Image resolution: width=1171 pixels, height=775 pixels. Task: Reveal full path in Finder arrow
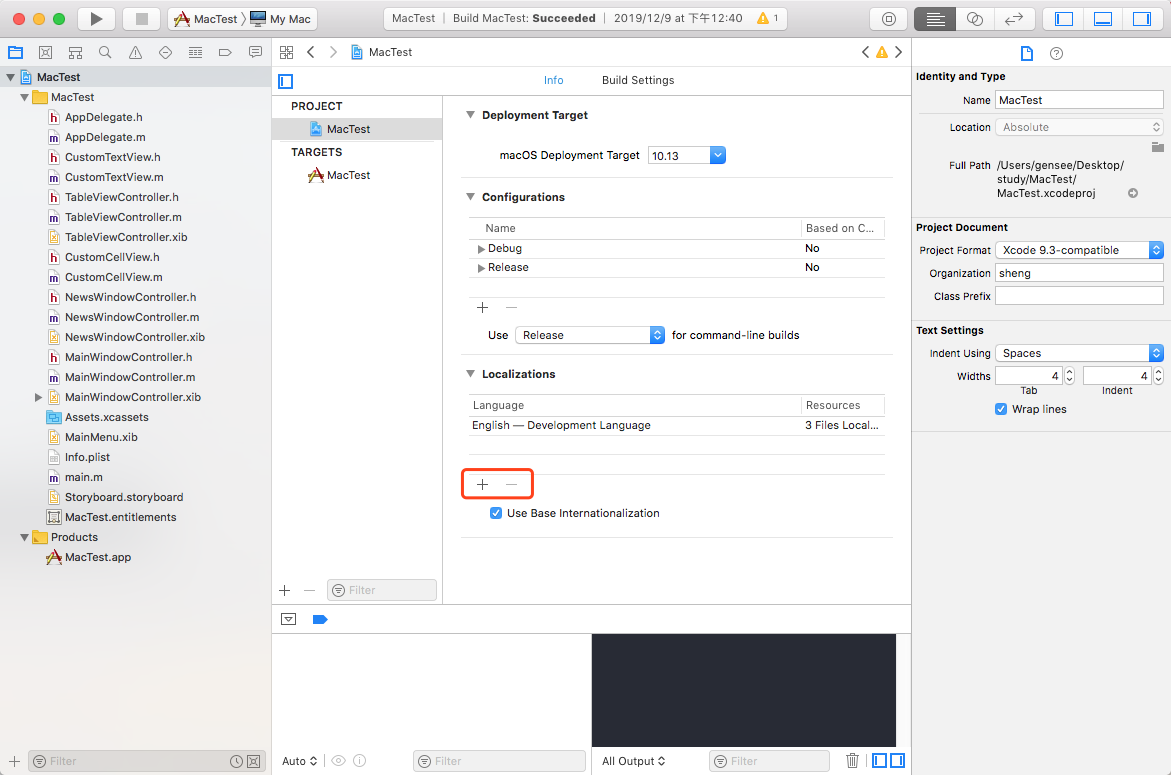tap(1133, 193)
